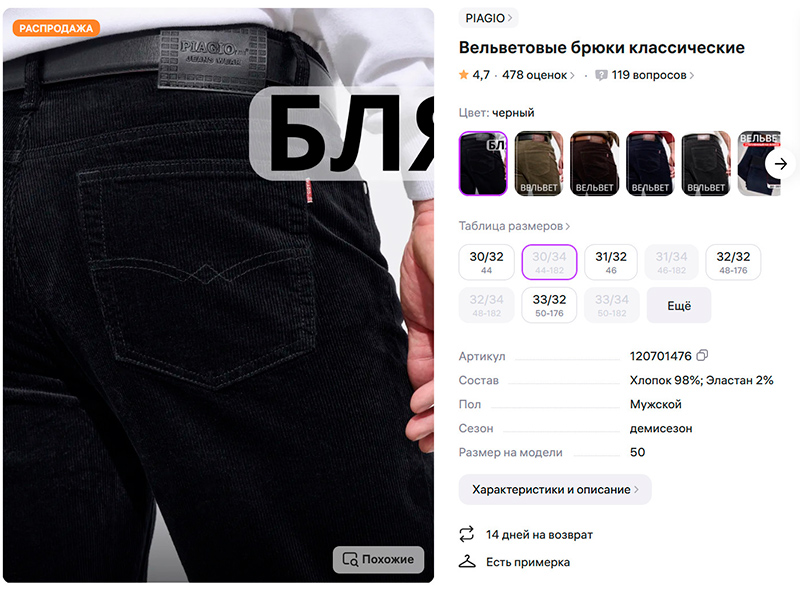Viewport: 800px width, 589px height.
Task: Select the dark blue color swatch
Action: tap(650, 163)
